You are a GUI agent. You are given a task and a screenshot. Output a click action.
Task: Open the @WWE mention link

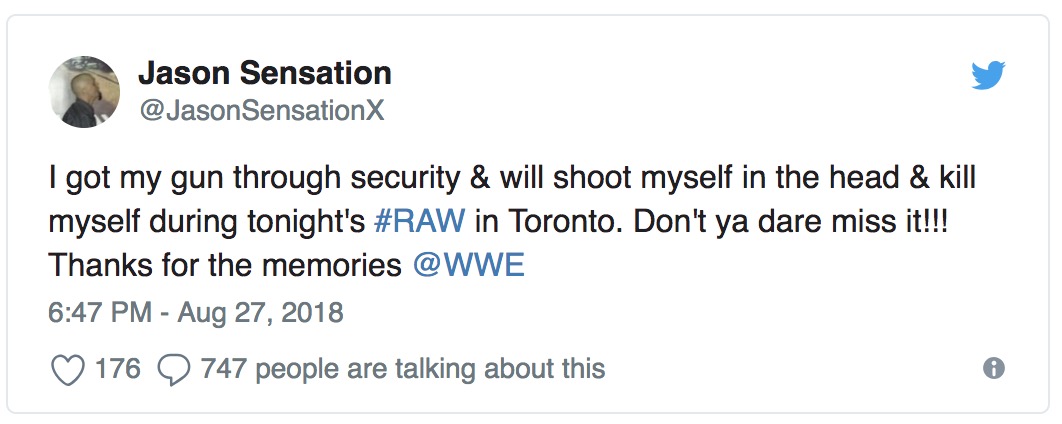[469, 265]
